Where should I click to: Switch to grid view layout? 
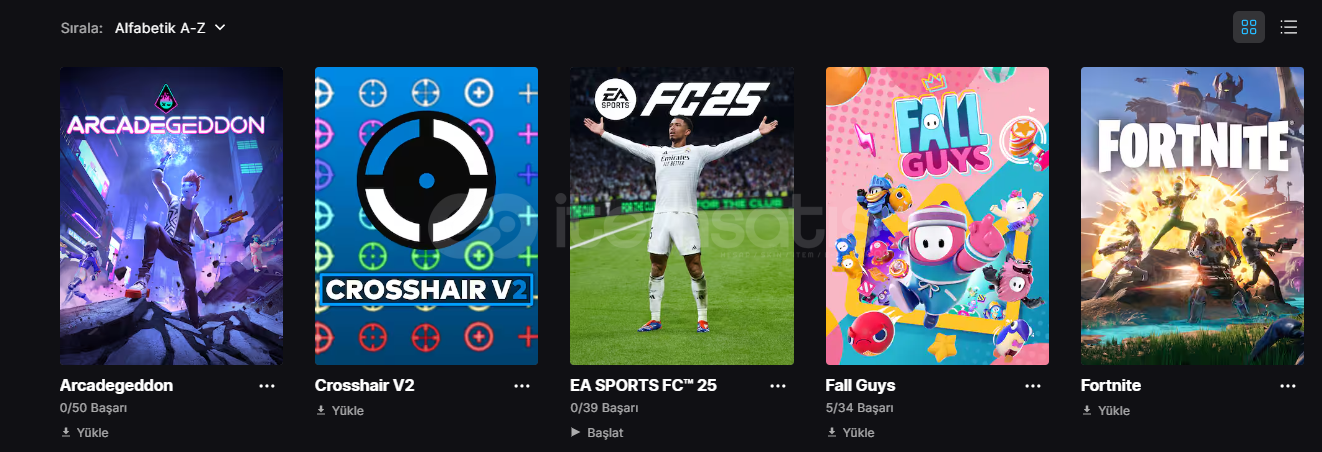(1248, 27)
